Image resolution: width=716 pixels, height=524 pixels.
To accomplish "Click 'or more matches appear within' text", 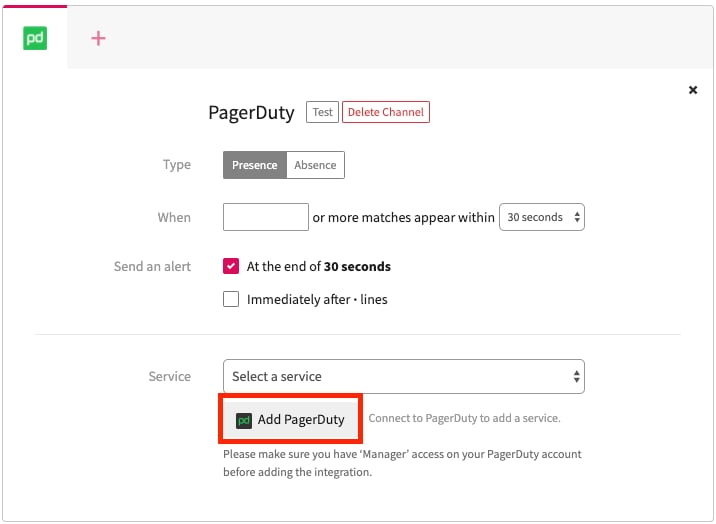I will coord(403,217).
